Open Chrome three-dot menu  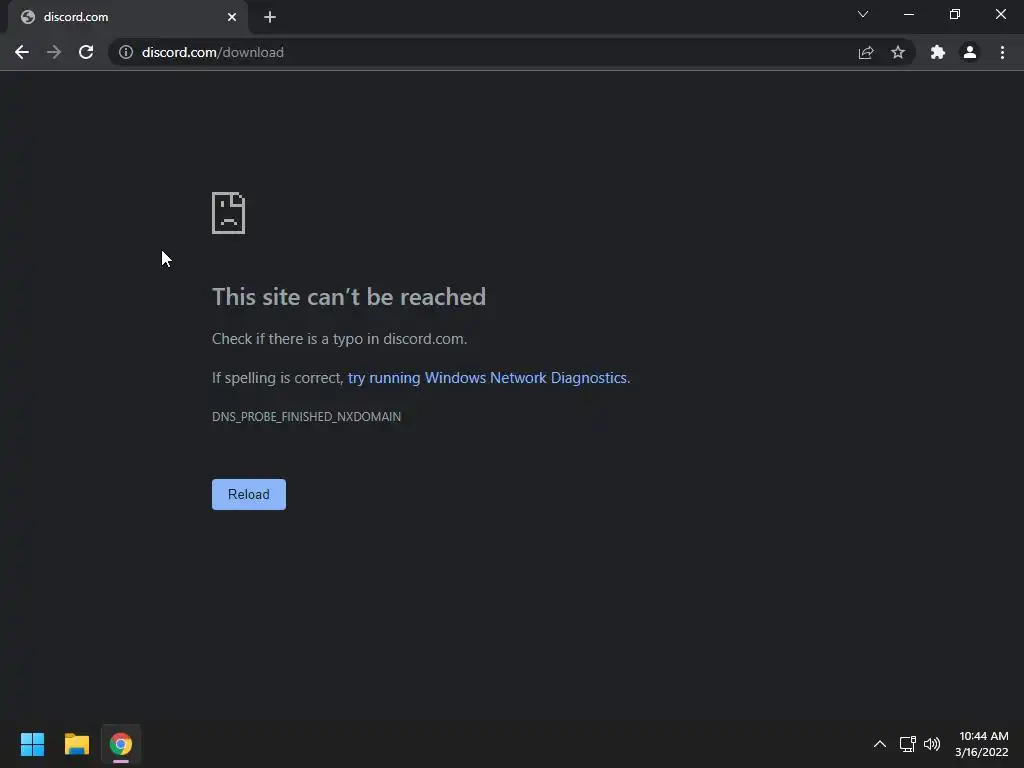pyautogui.click(x=1002, y=52)
